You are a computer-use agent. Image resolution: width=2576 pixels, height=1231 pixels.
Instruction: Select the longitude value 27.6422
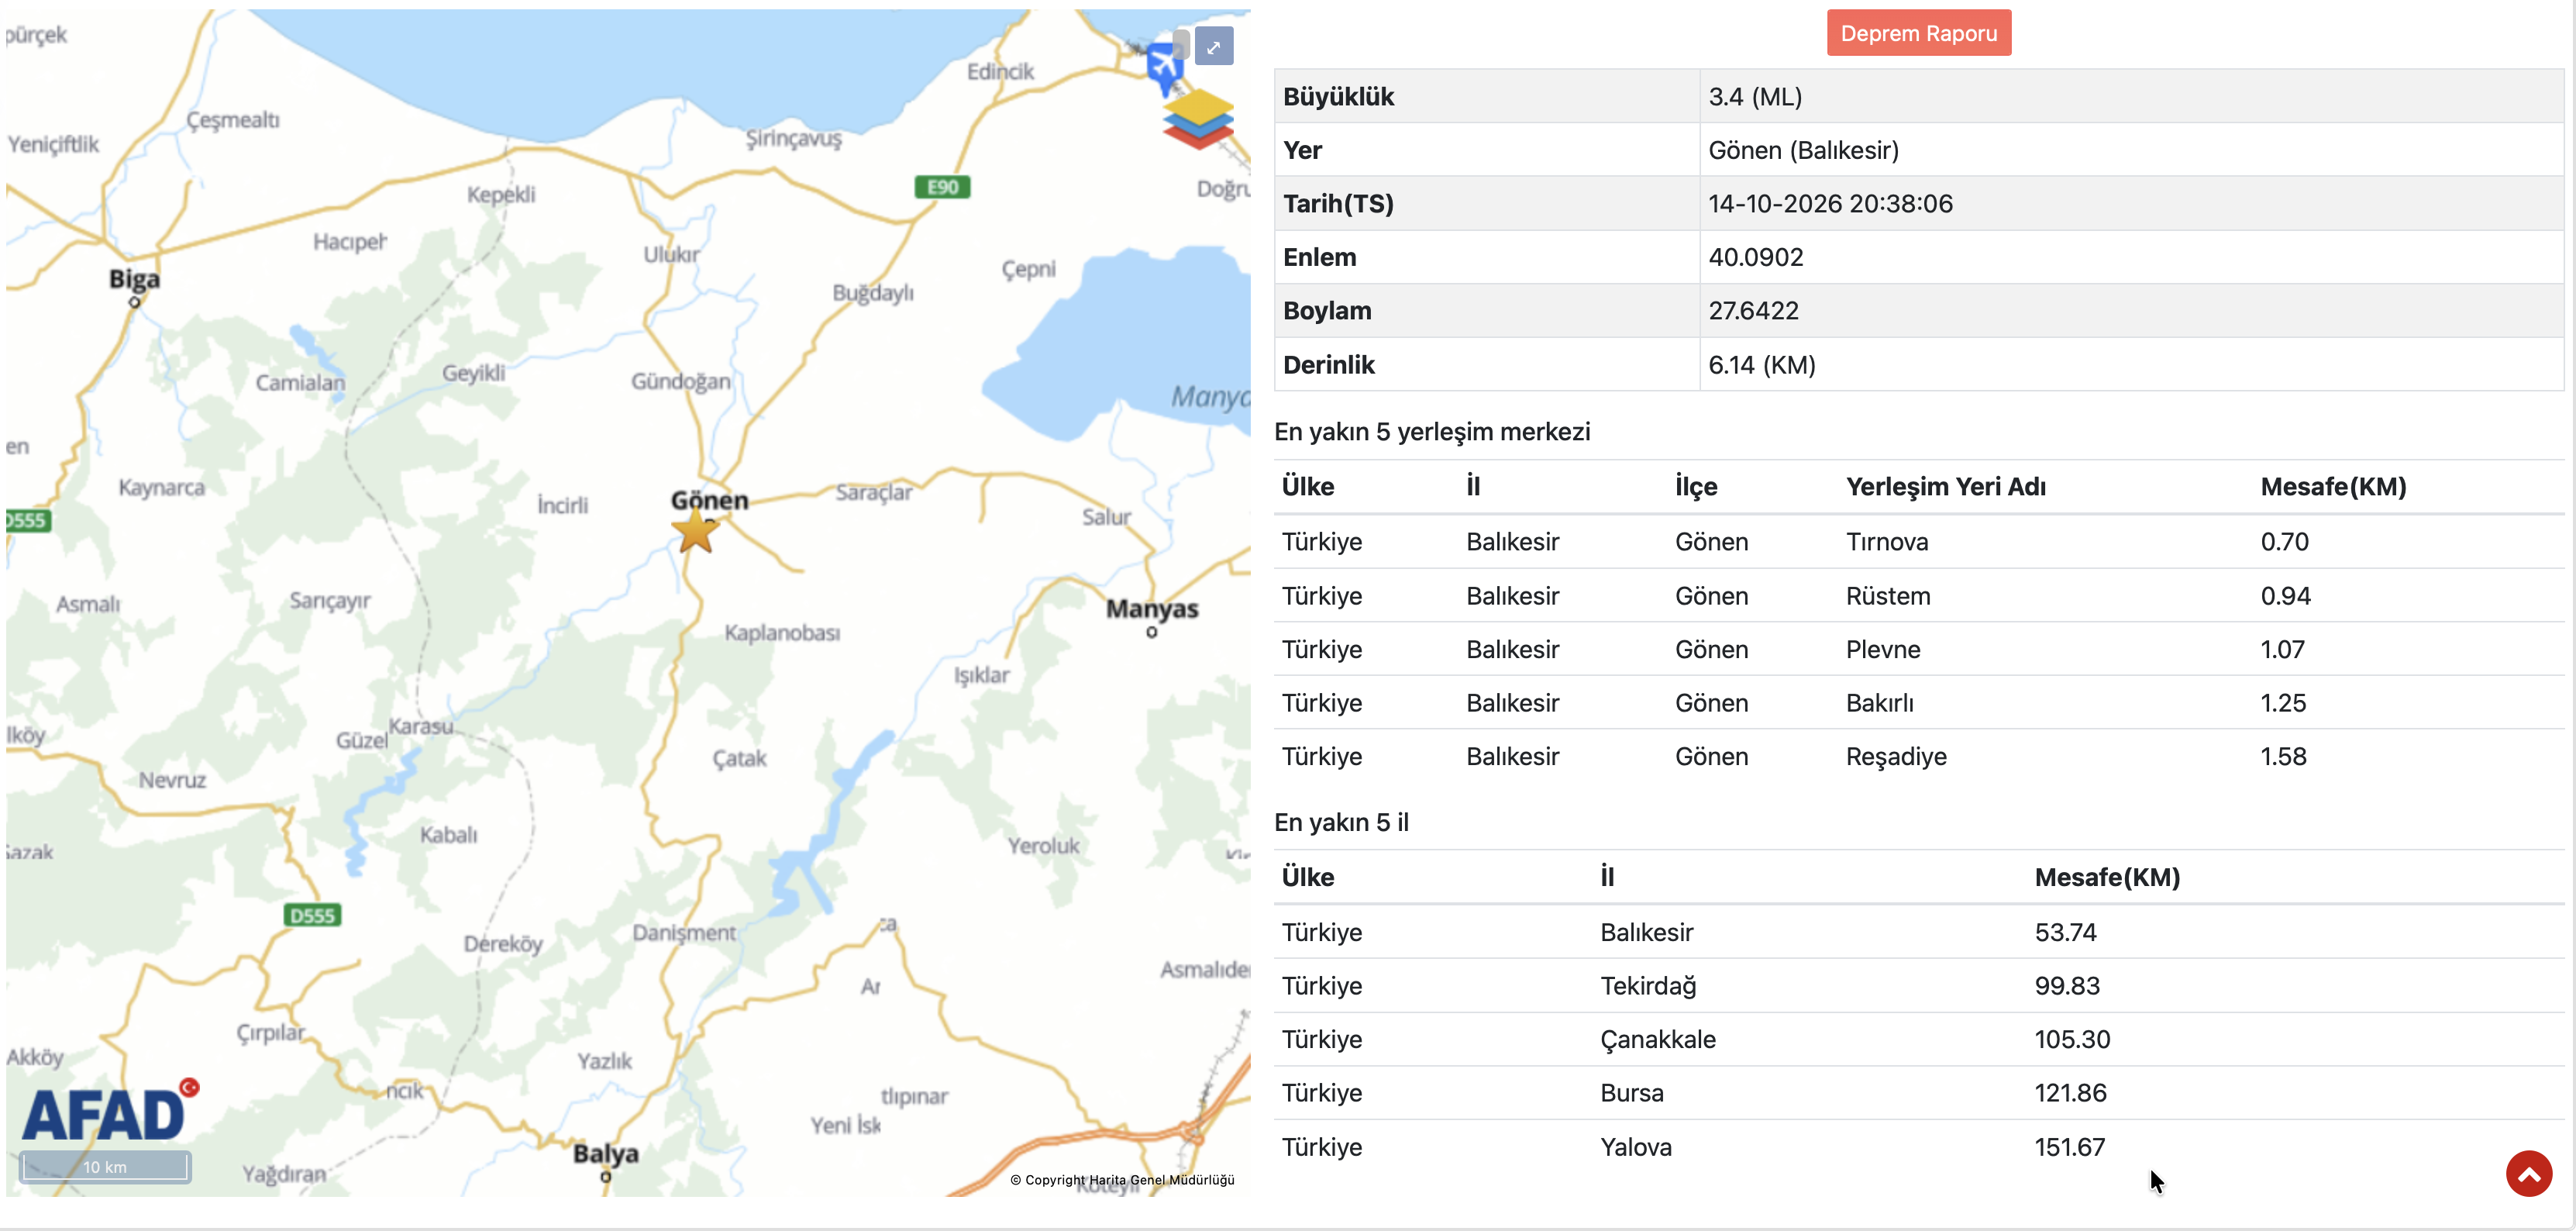click(x=1753, y=311)
